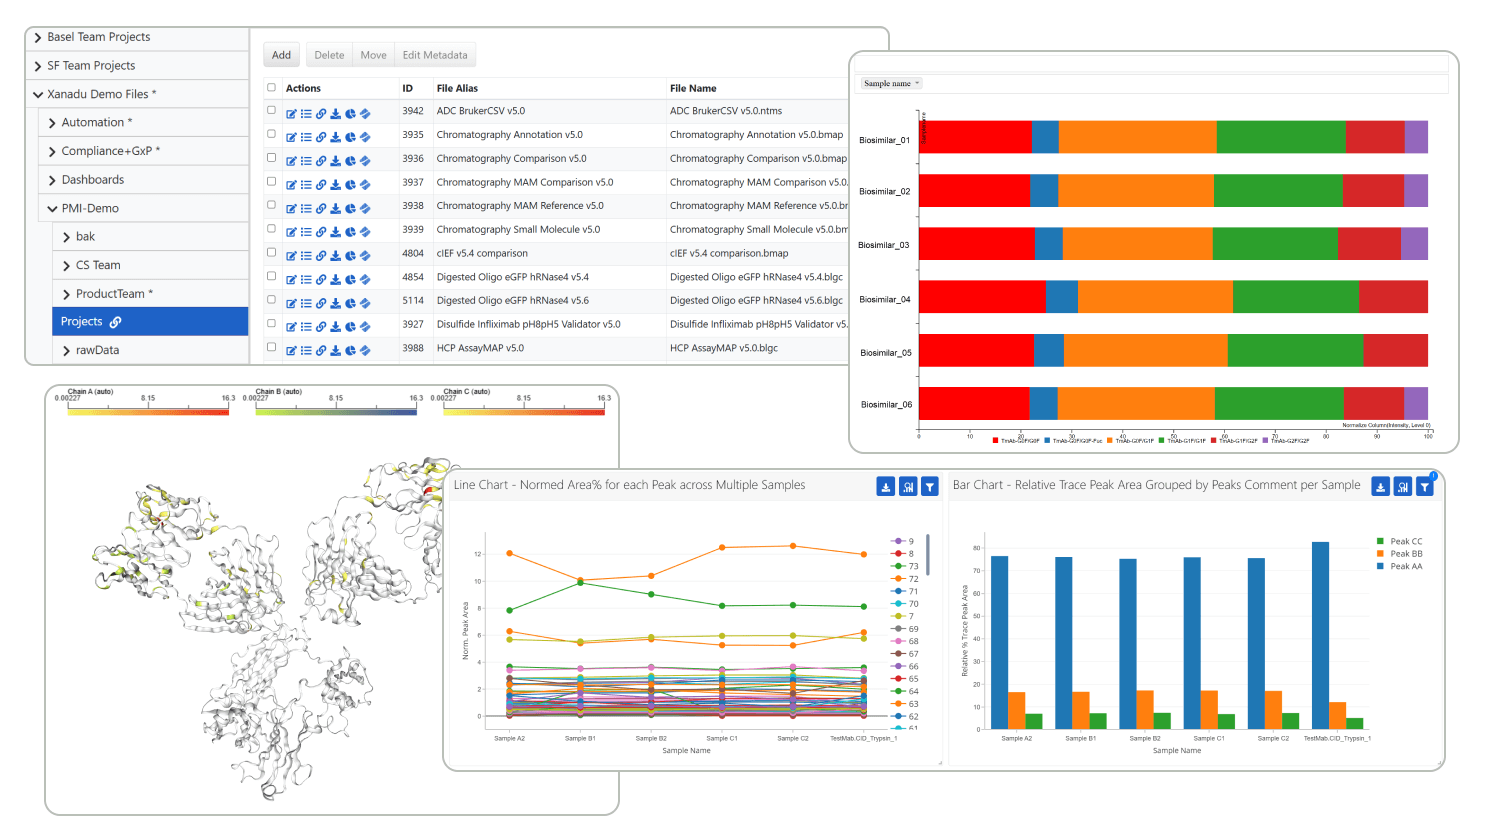Click the Edit Metadata button
The height and width of the screenshot is (840, 1496).
click(x=434, y=55)
